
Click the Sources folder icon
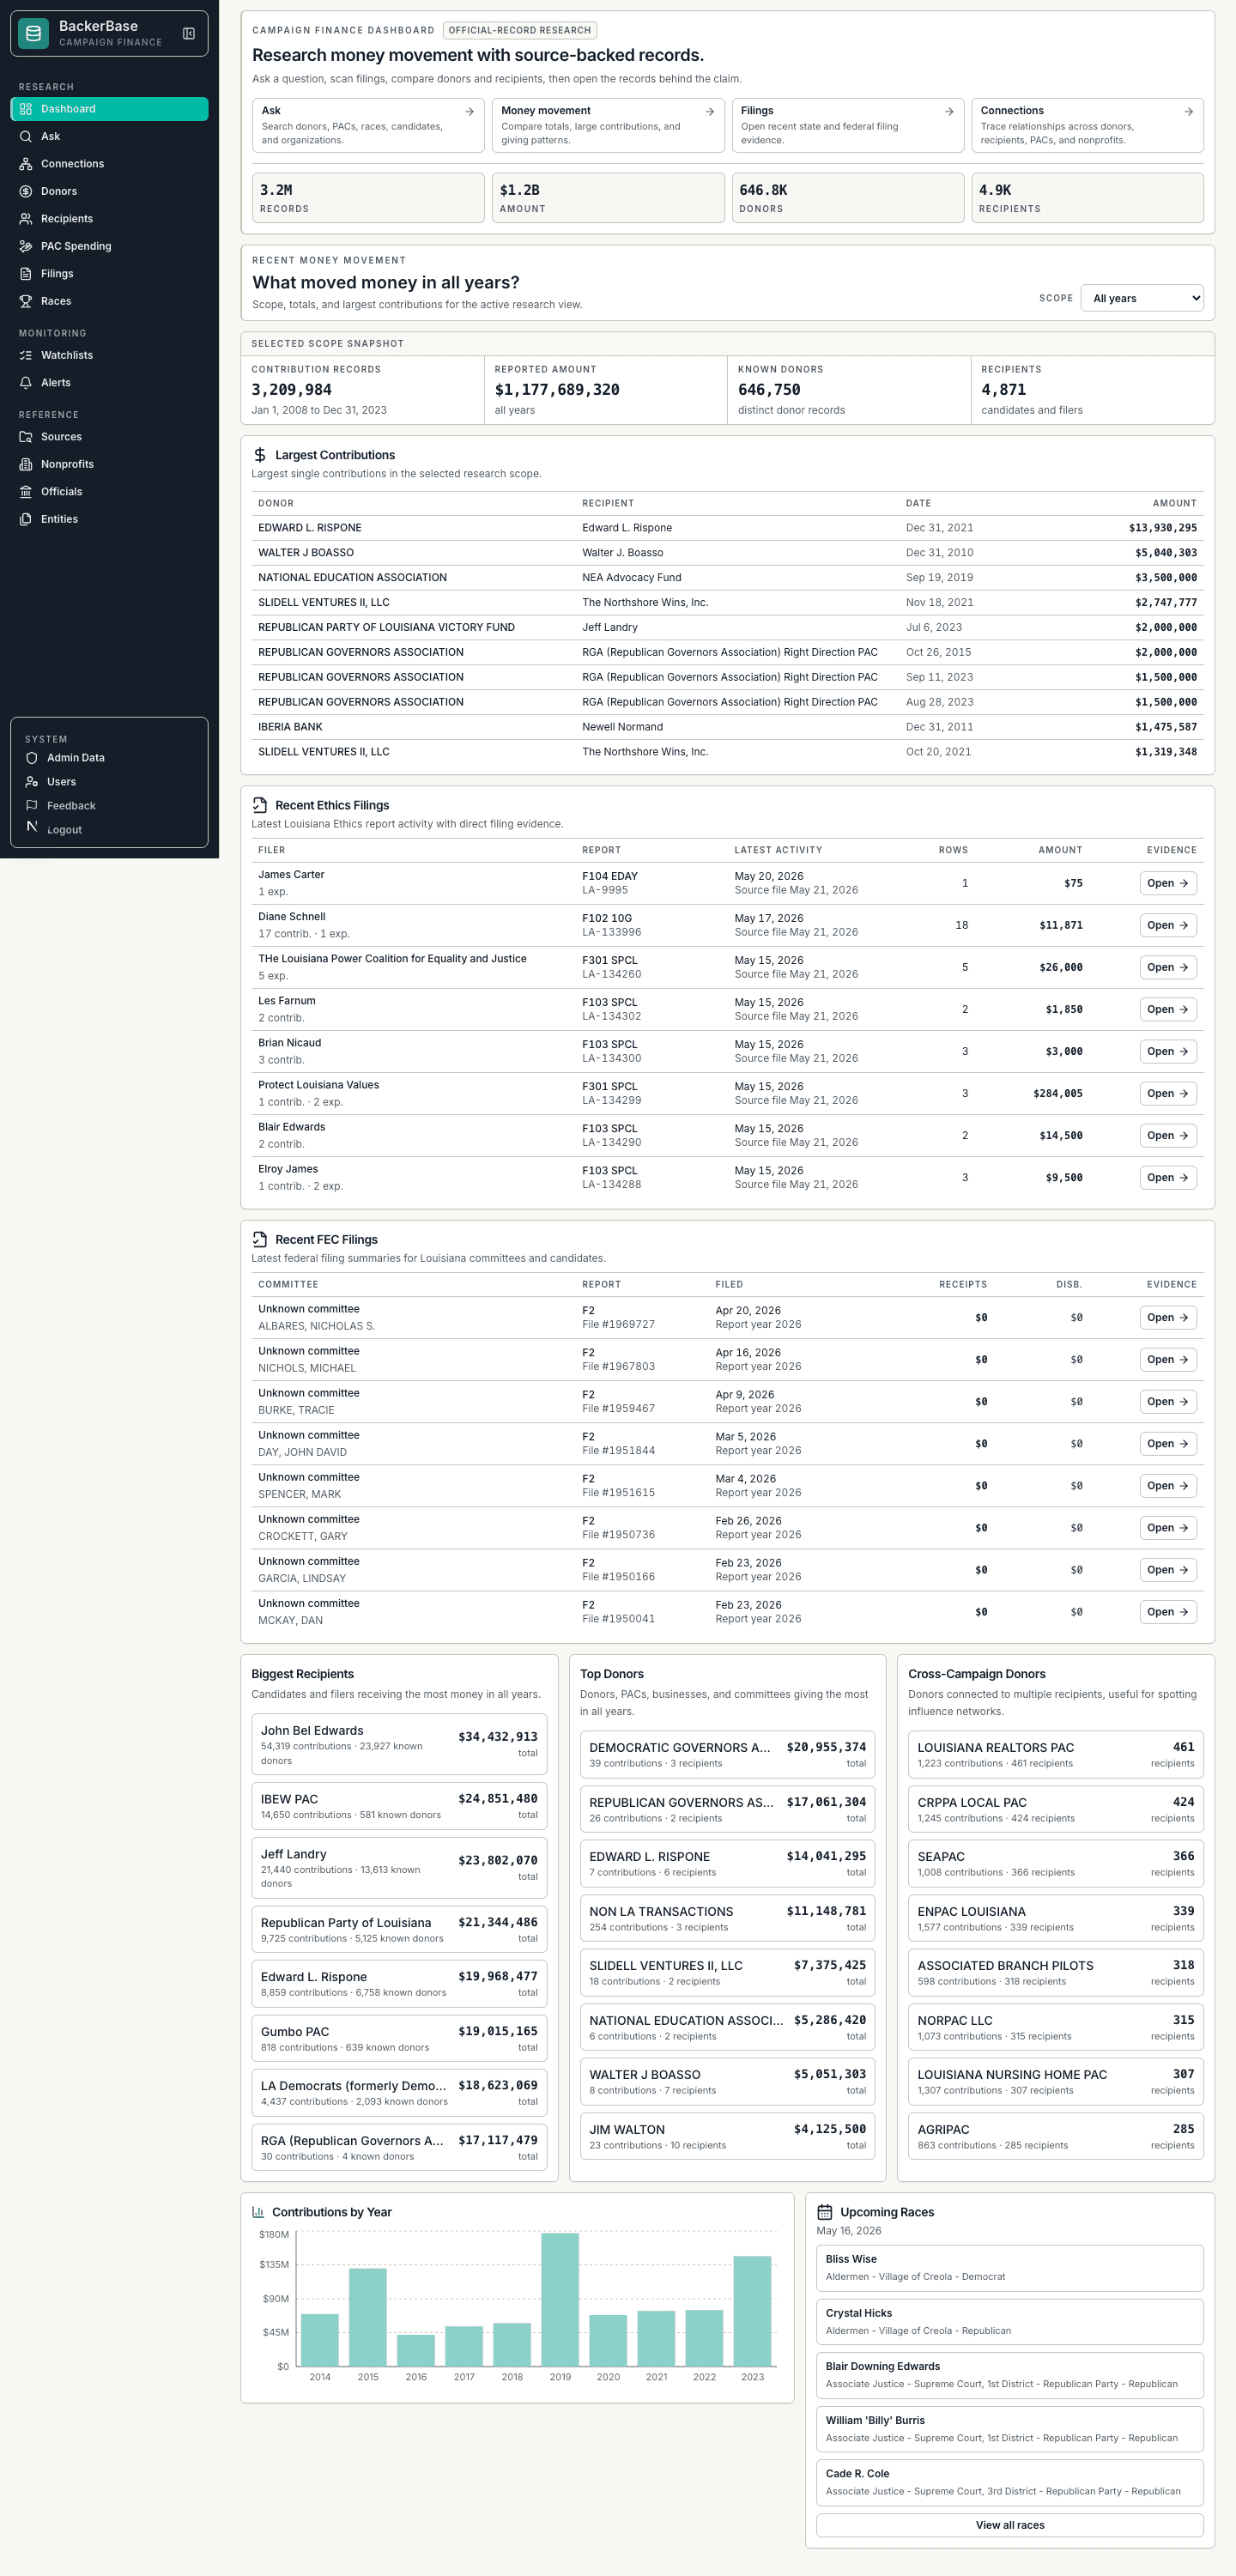pos(26,437)
